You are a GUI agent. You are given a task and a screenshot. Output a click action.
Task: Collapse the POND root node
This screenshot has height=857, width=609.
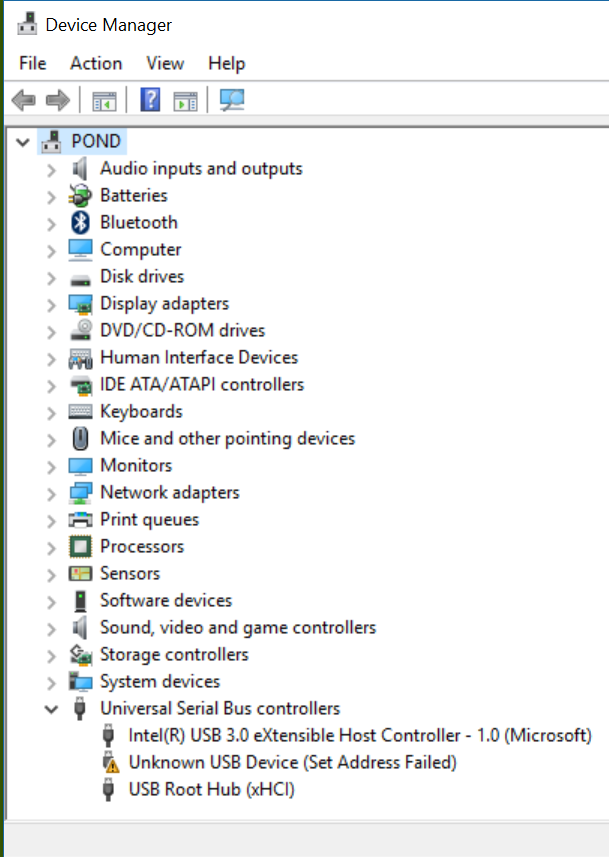tap(22, 142)
